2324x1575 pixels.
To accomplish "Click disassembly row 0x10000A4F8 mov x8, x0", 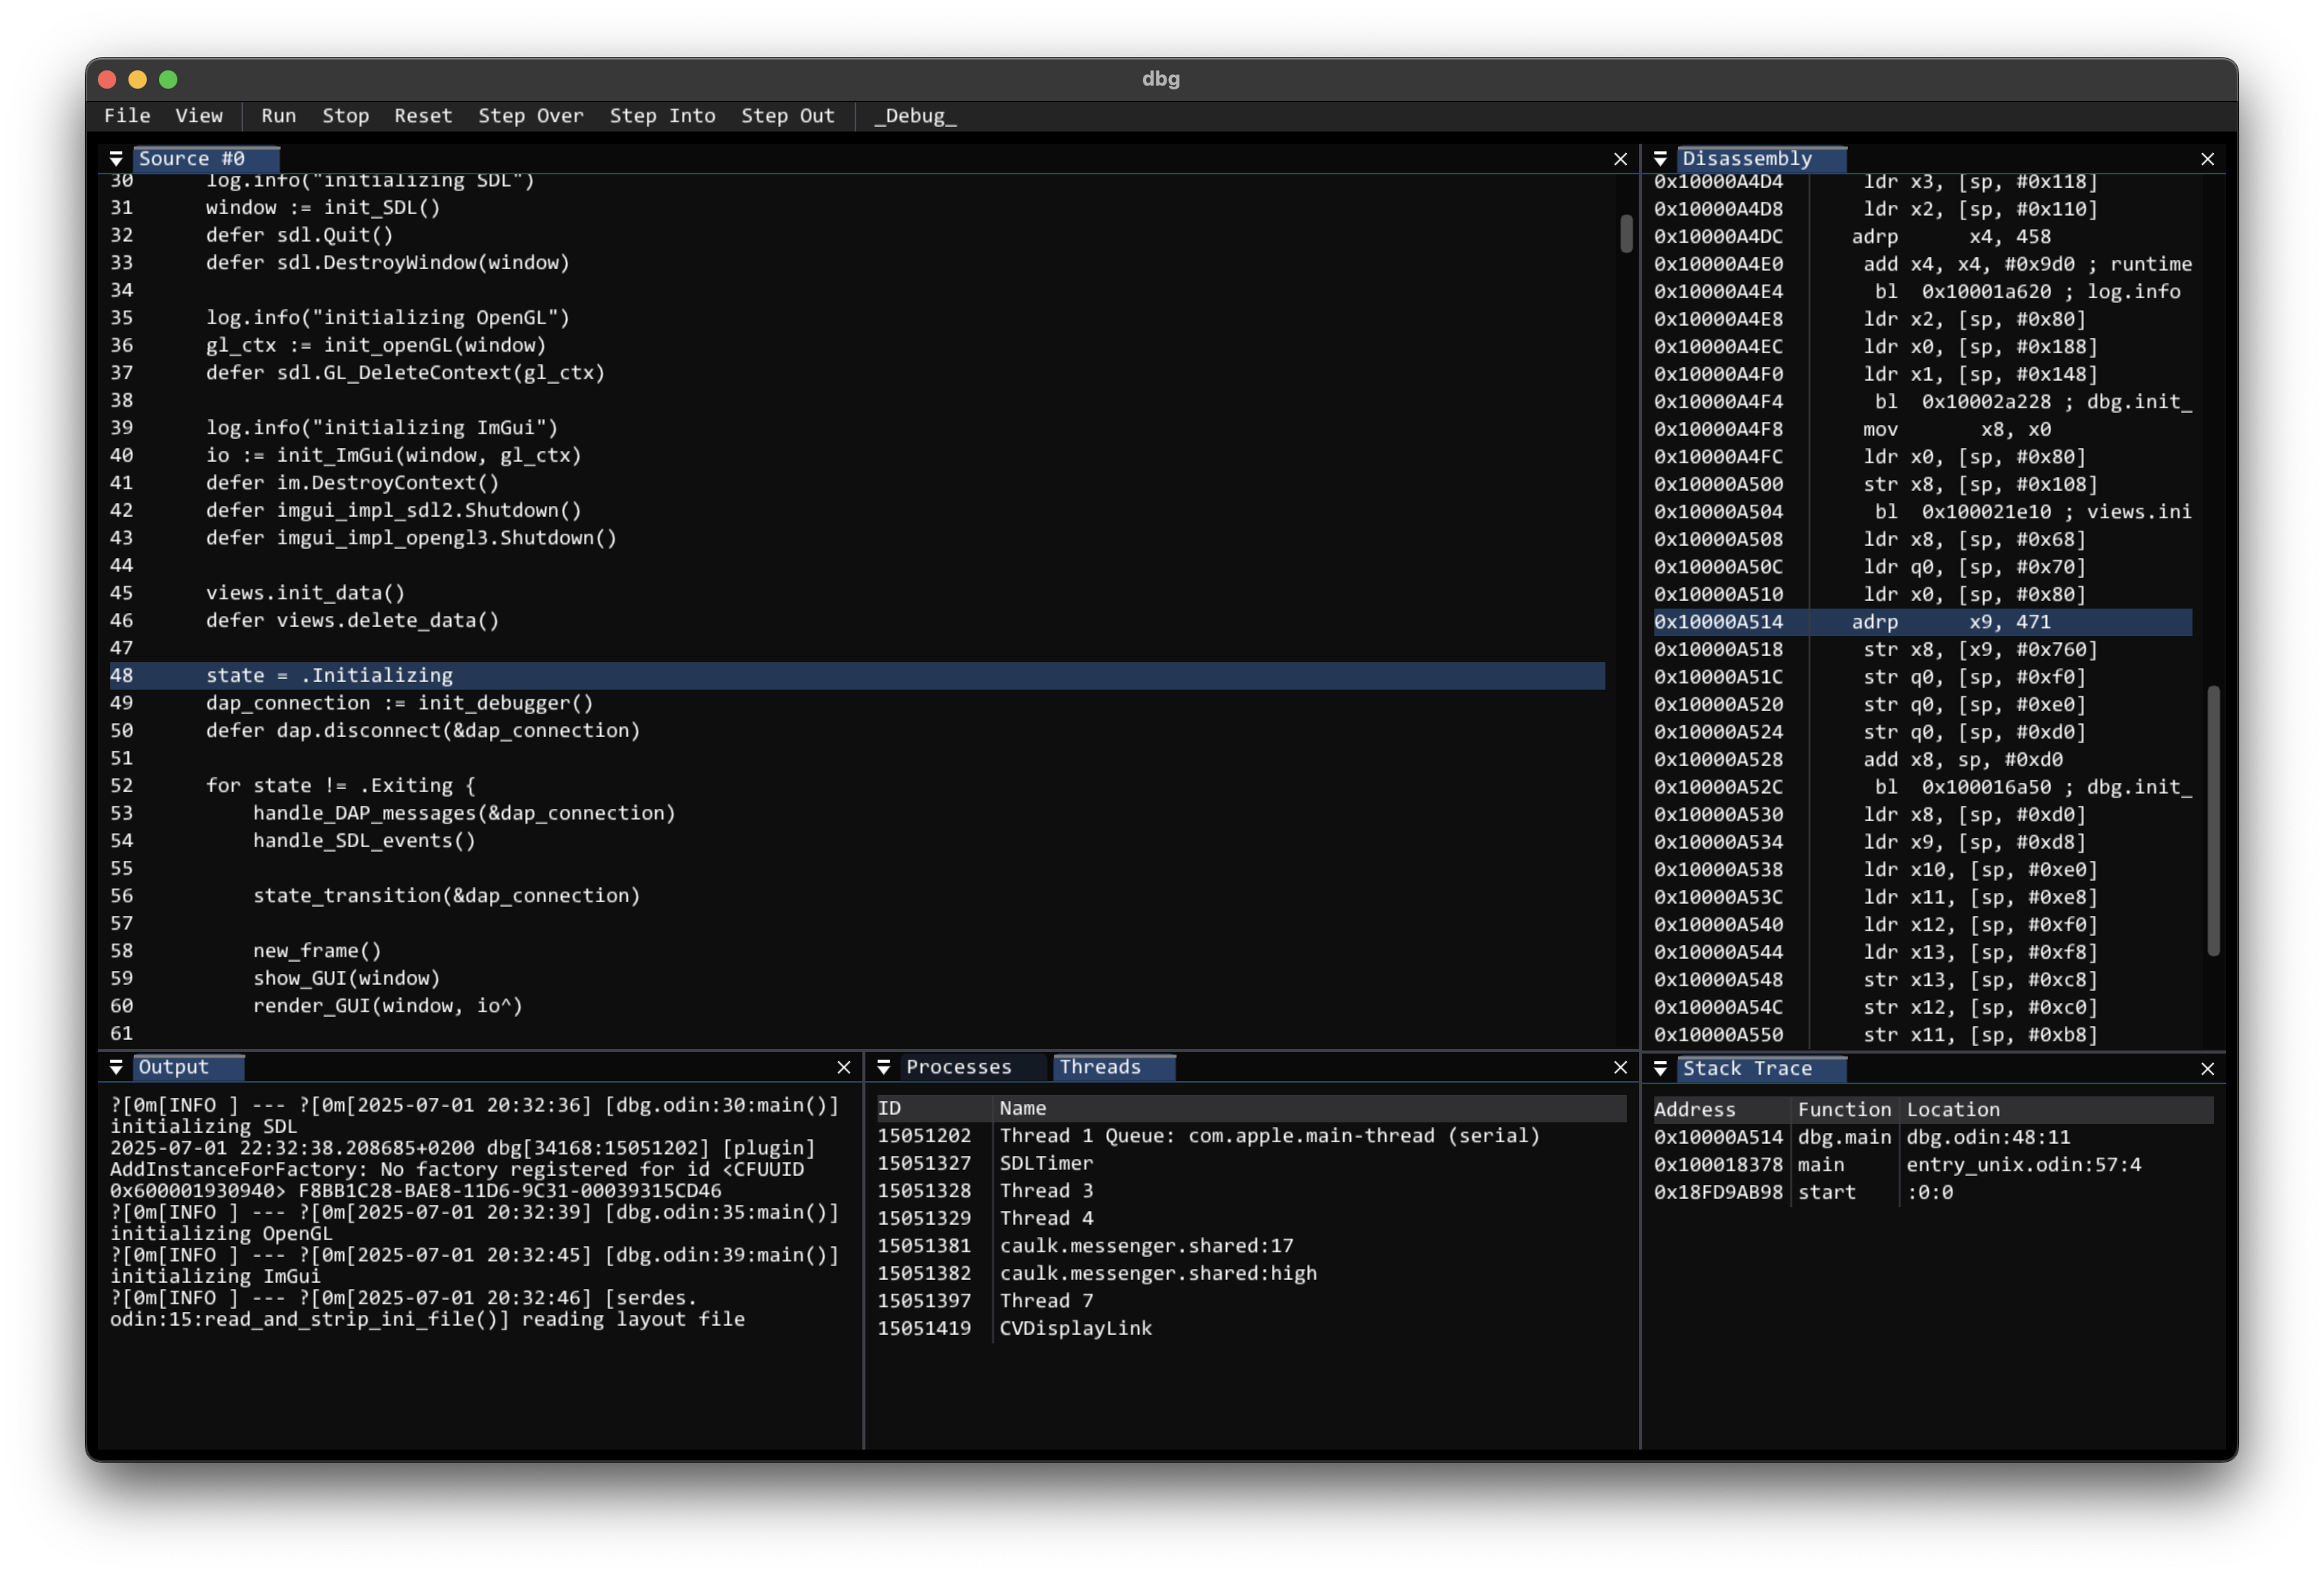I will click(x=1922, y=429).
